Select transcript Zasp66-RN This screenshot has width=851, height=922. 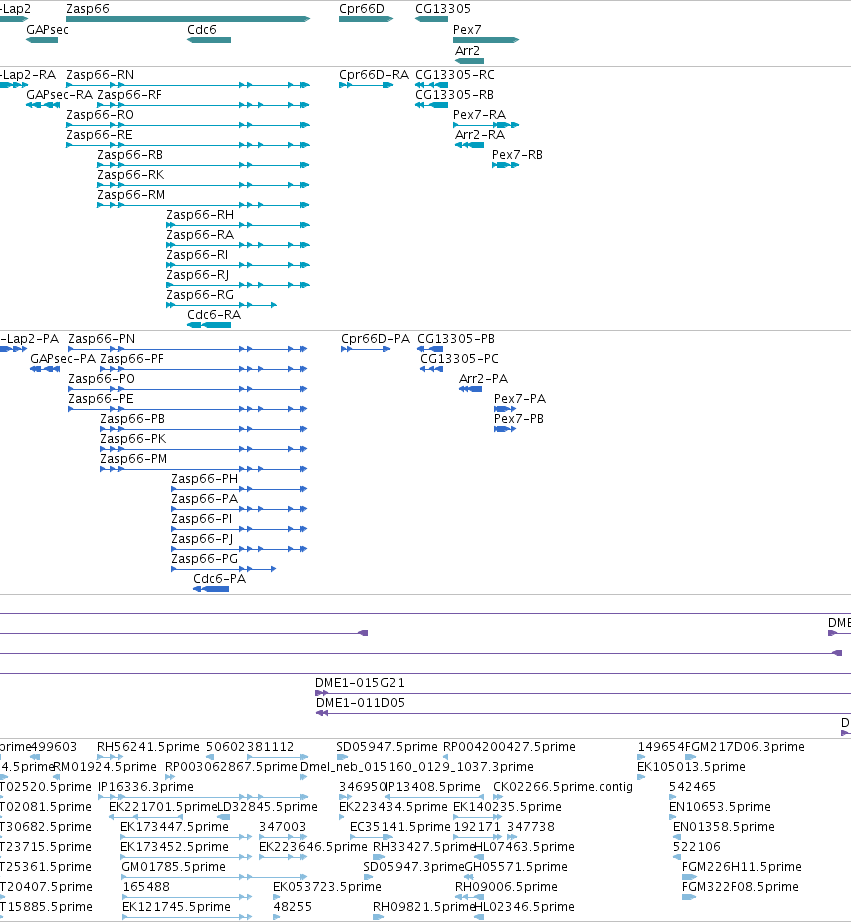click(188, 85)
